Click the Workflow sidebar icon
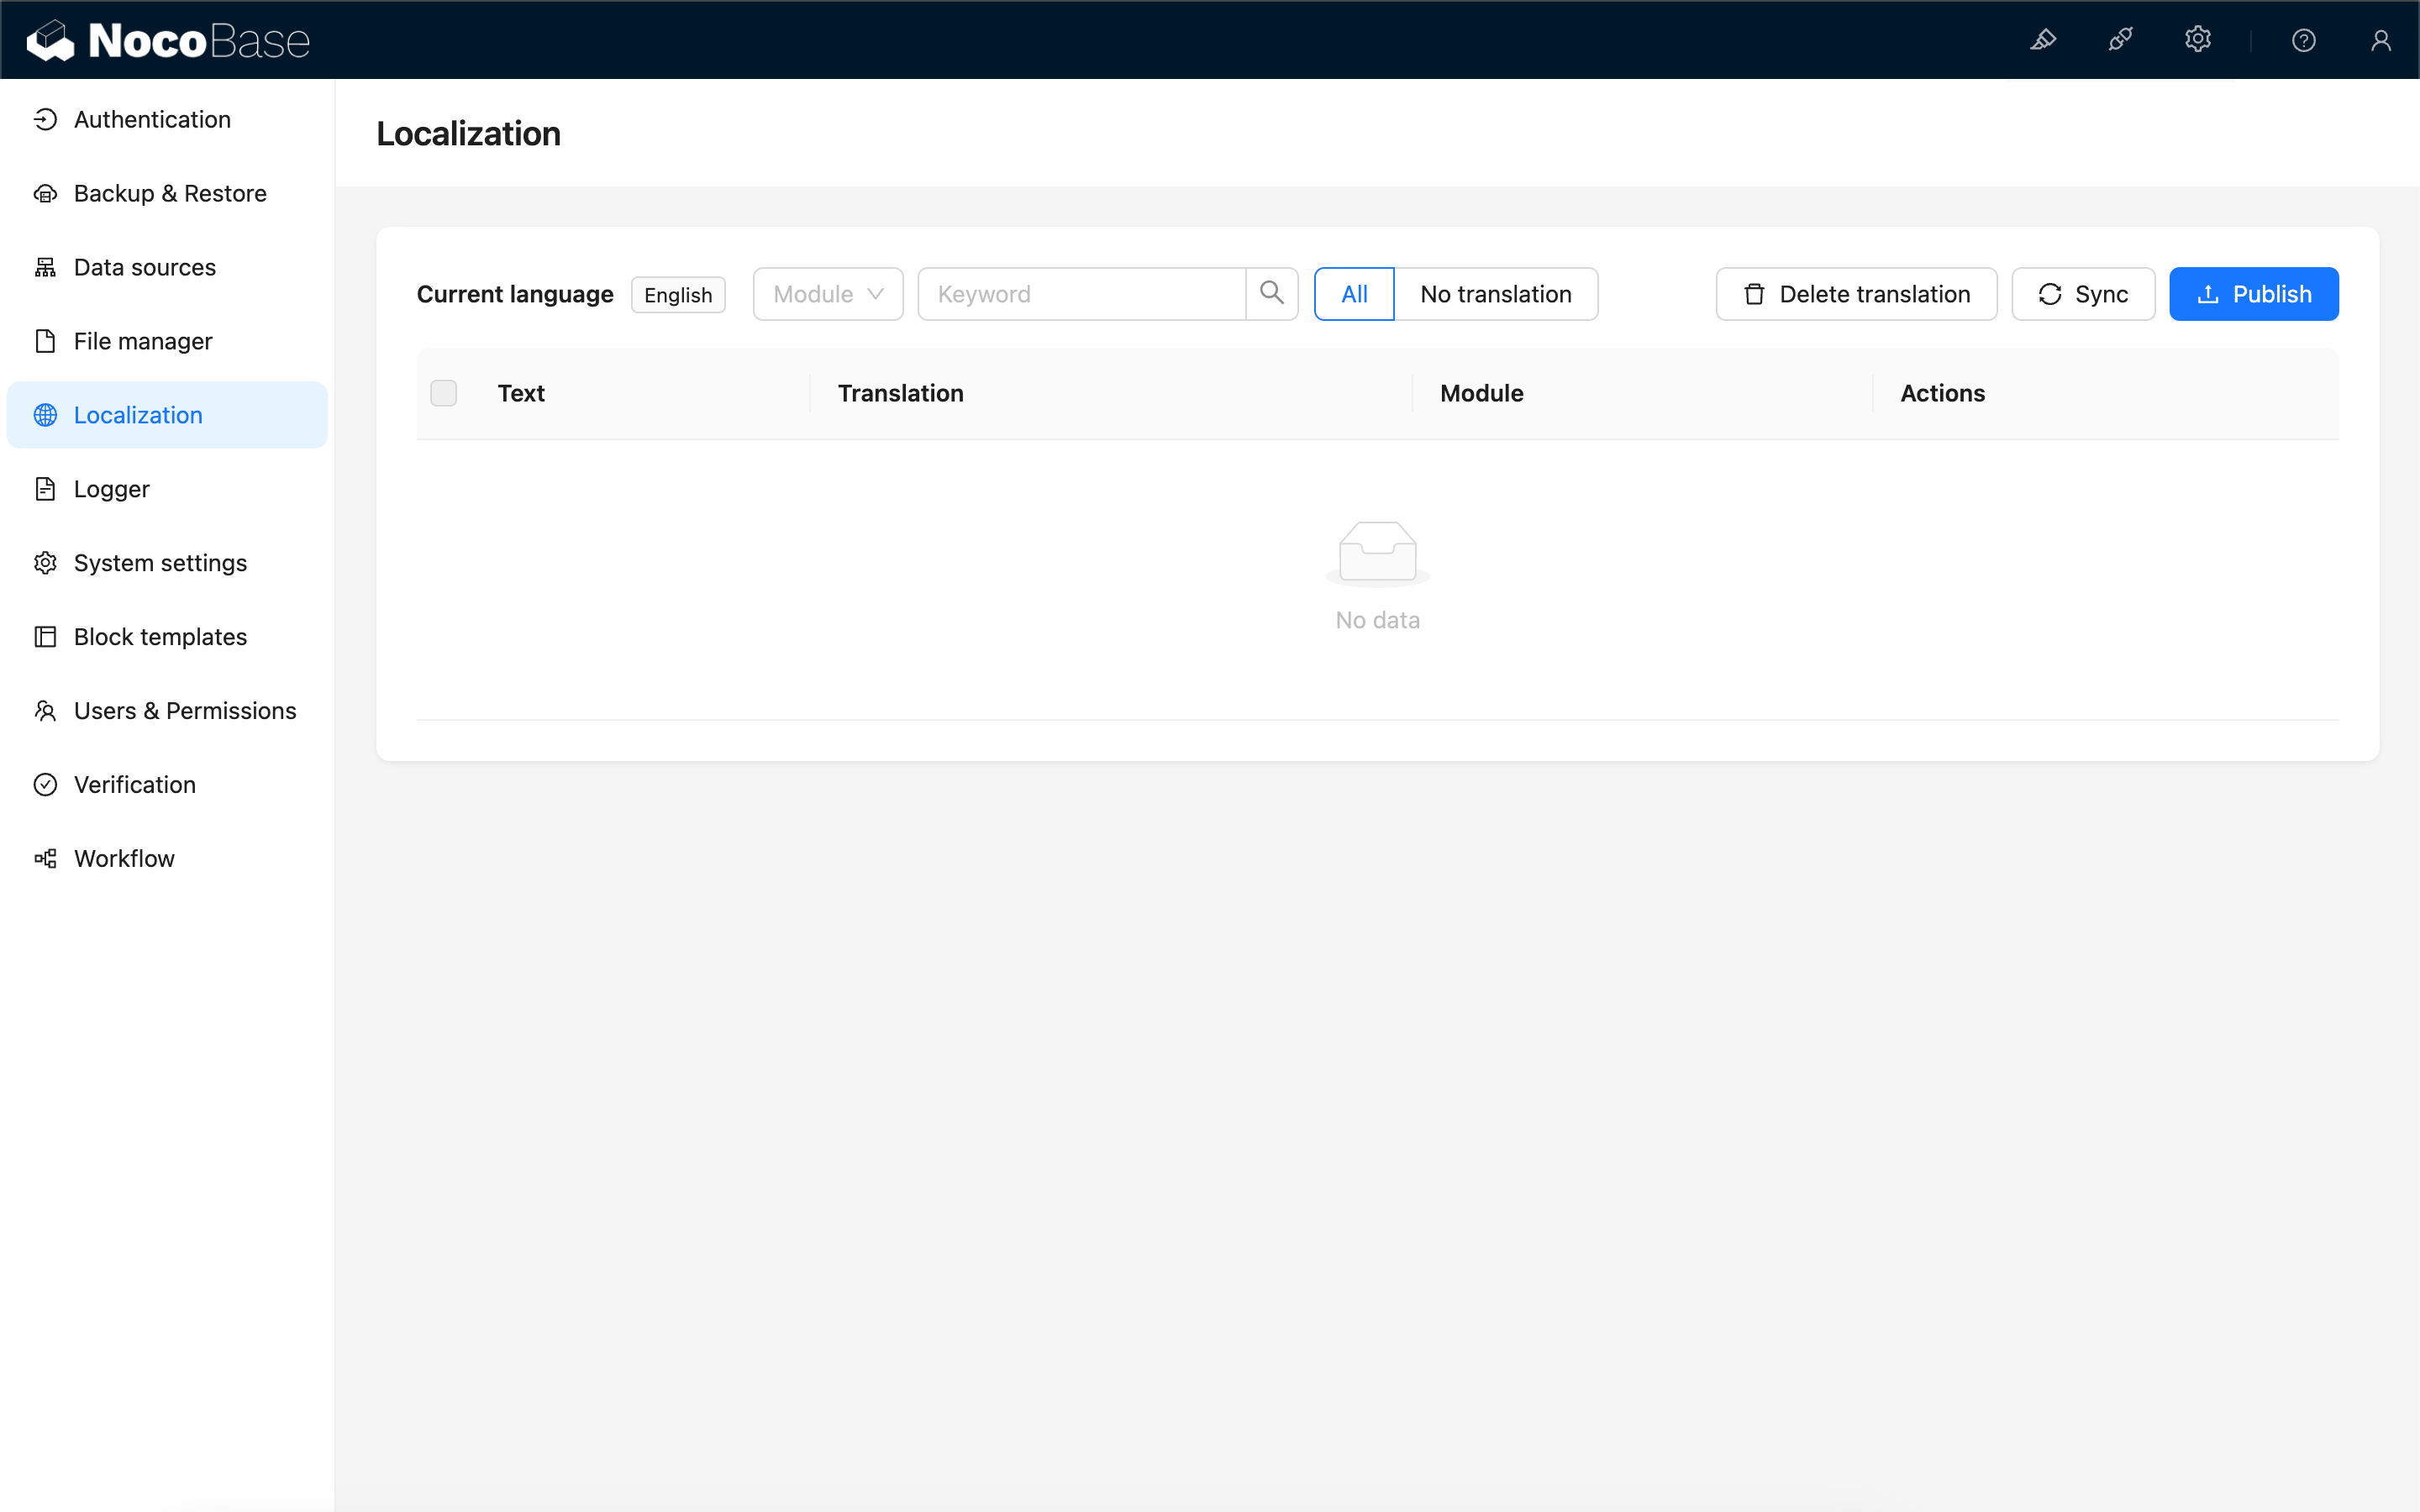Image resolution: width=2420 pixels, height=1512 pixels. click(46, 858)
